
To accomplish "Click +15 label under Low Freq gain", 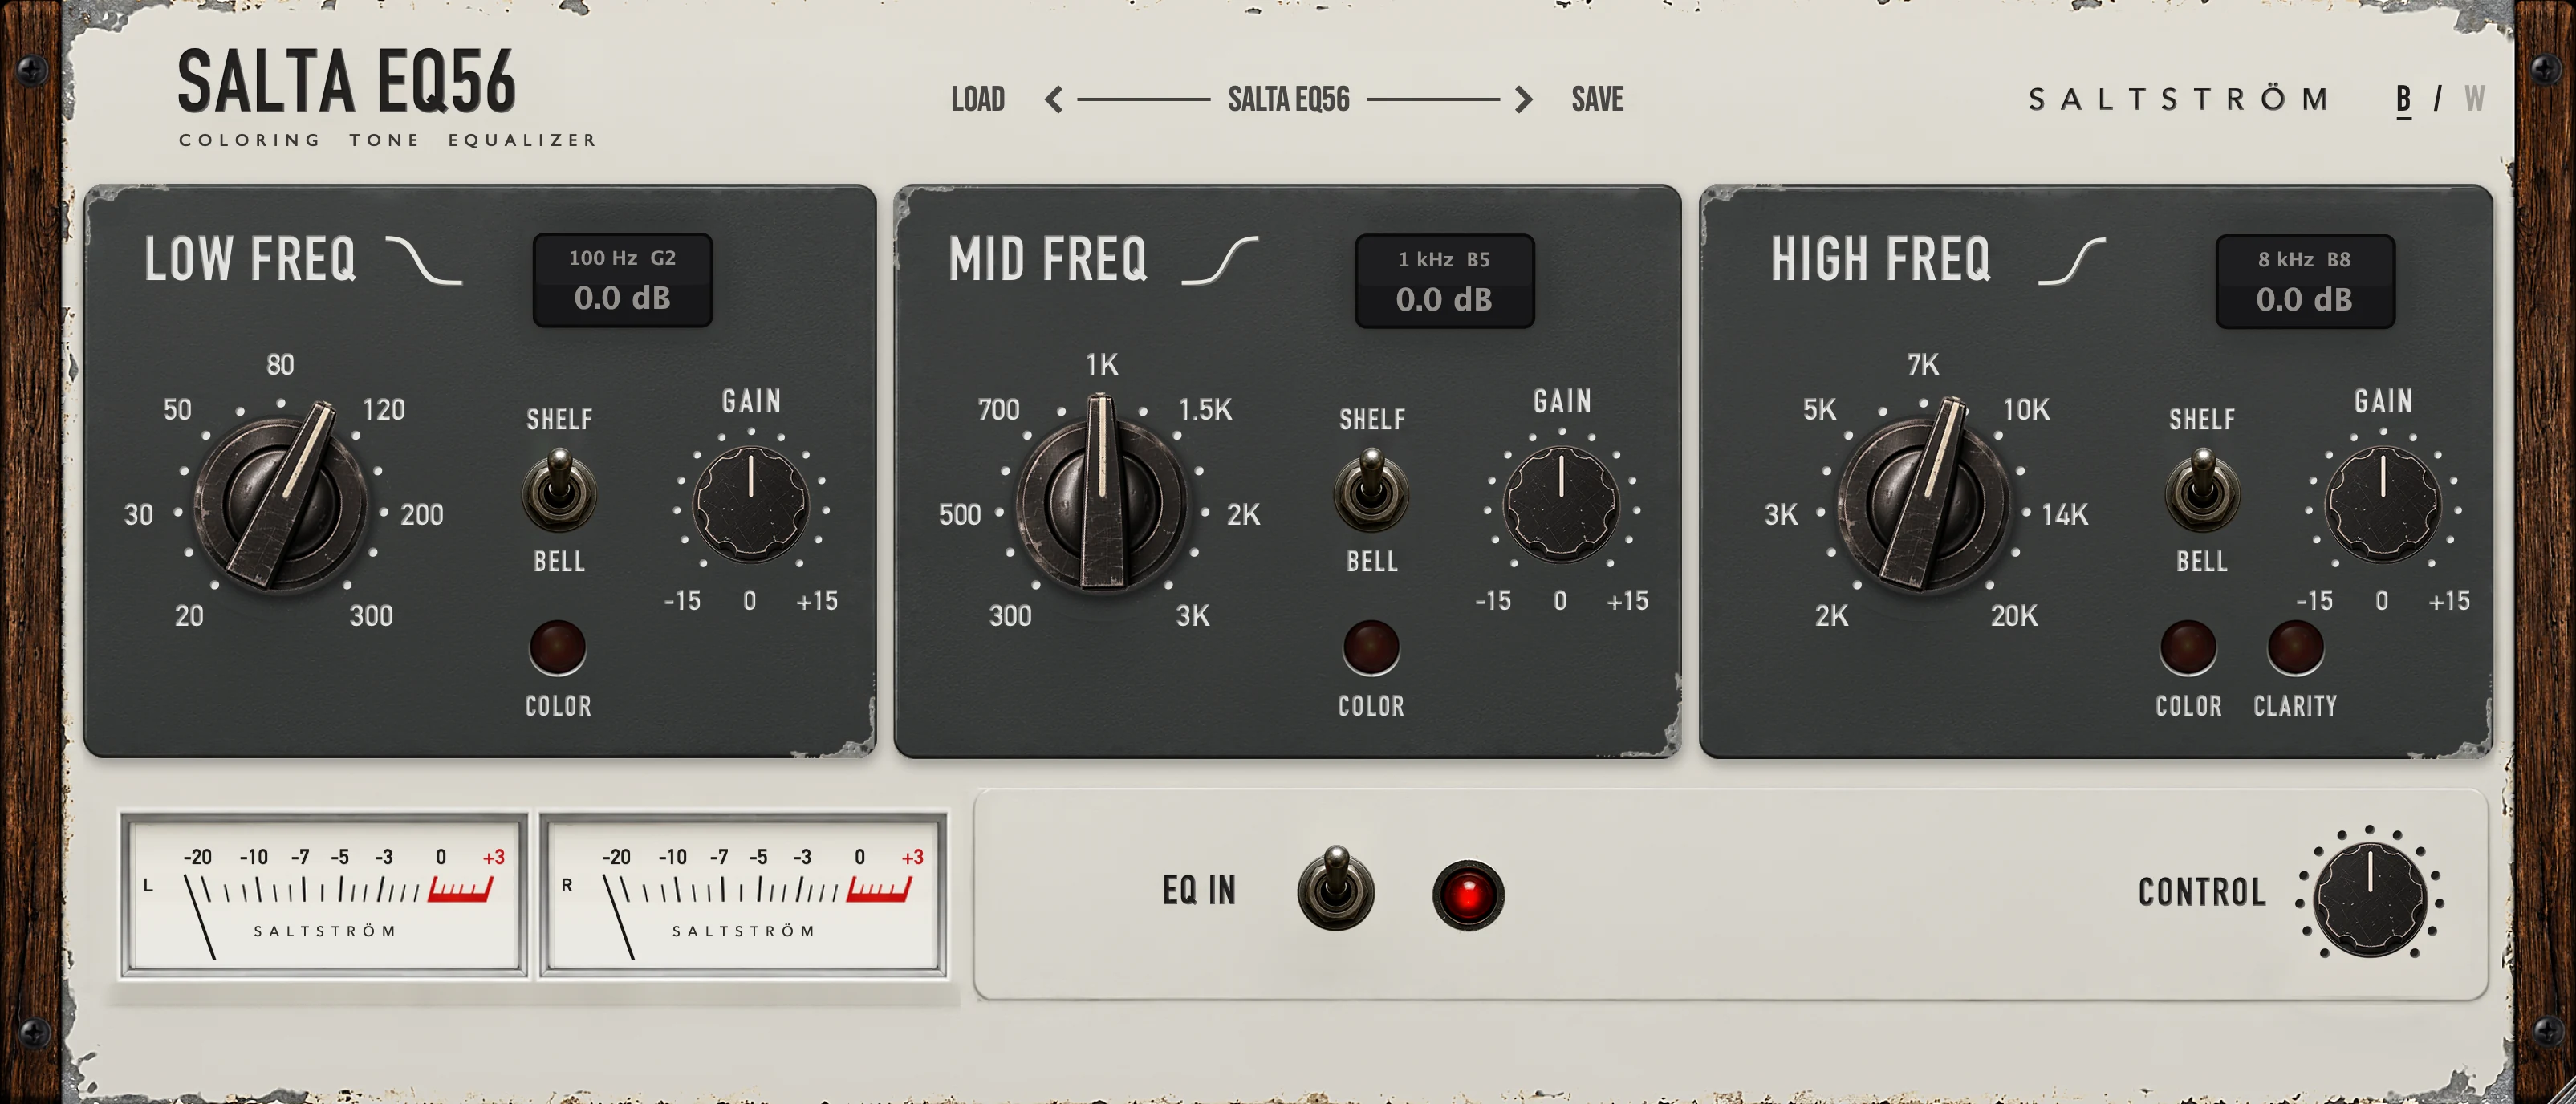I will pos(817,601).
